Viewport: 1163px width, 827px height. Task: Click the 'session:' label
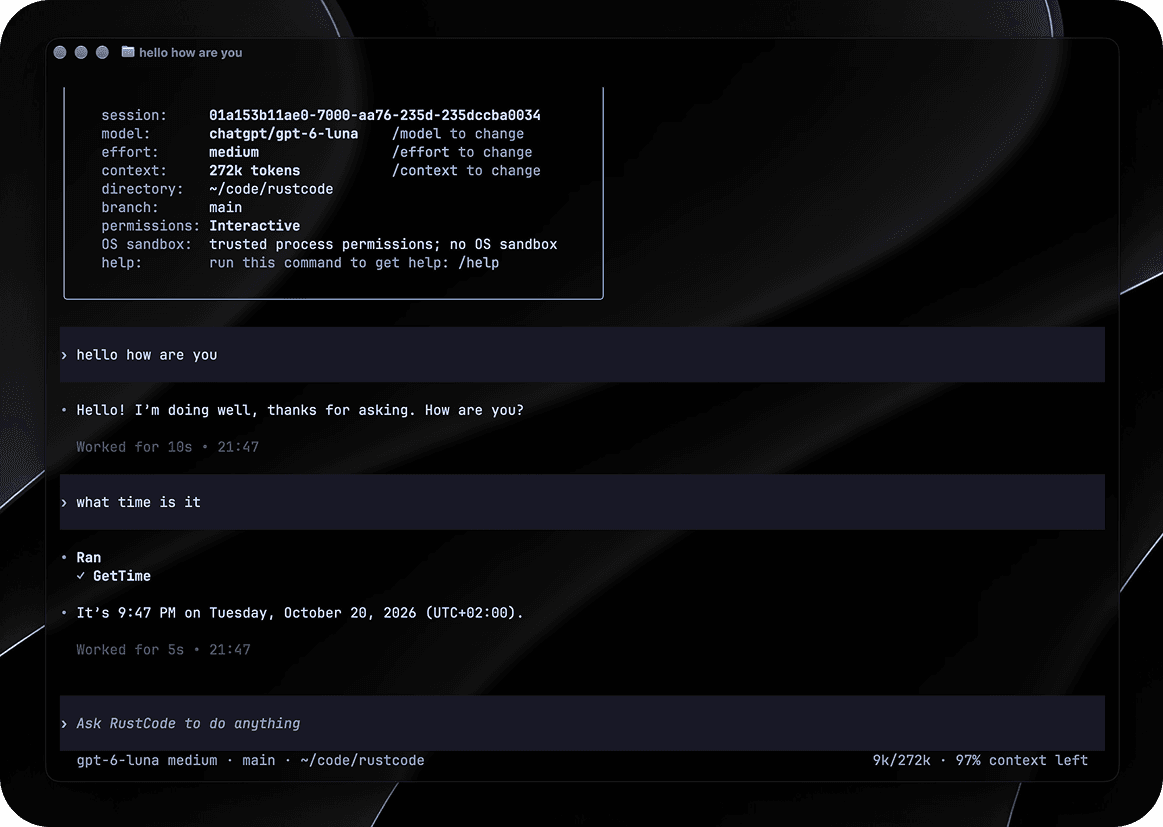coord(134,115)
